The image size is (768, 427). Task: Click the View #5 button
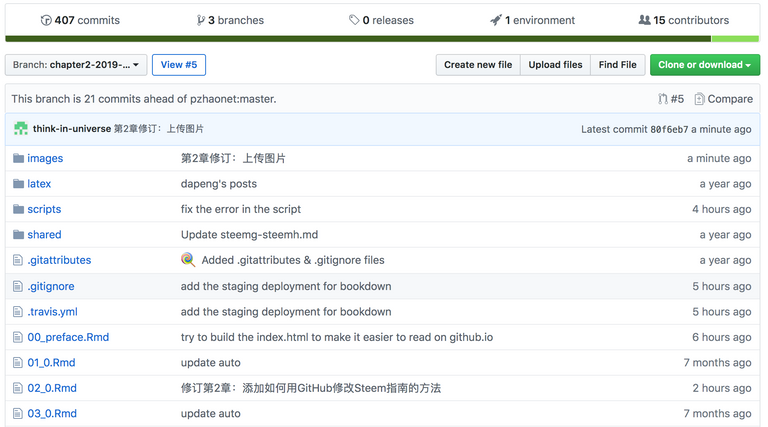pyautogui.click(x=179, y=65)
